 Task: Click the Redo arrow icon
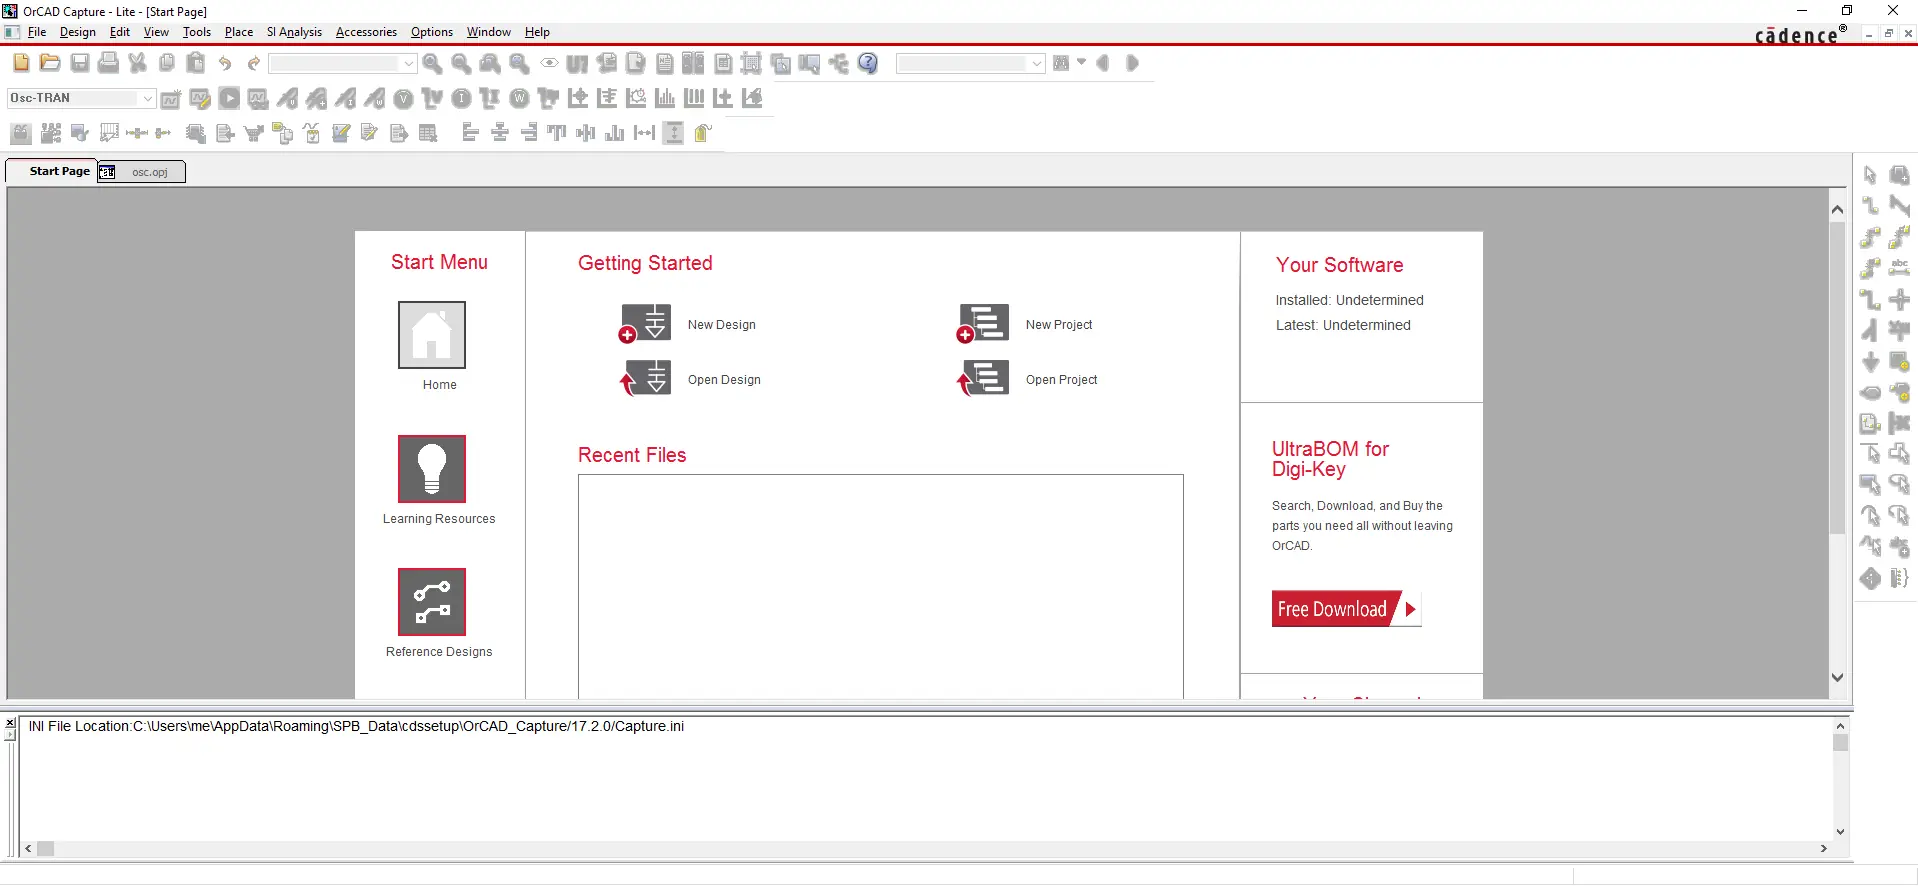[x=254, y=63]
